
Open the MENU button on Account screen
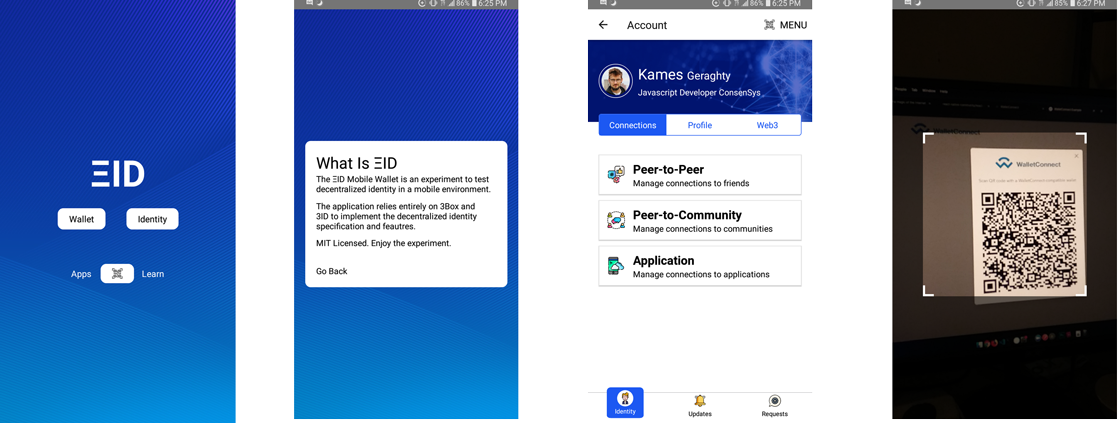click(x=793, y=25)
